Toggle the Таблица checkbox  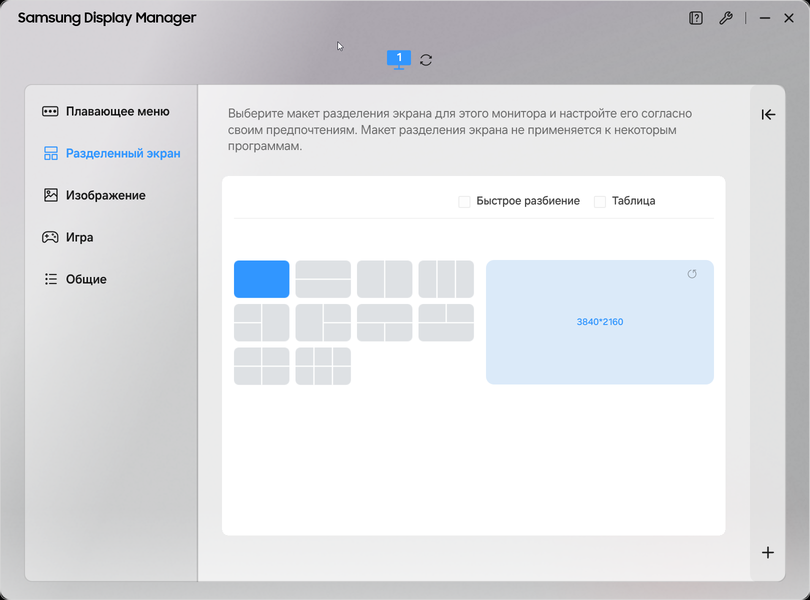[x=600, y=202]
